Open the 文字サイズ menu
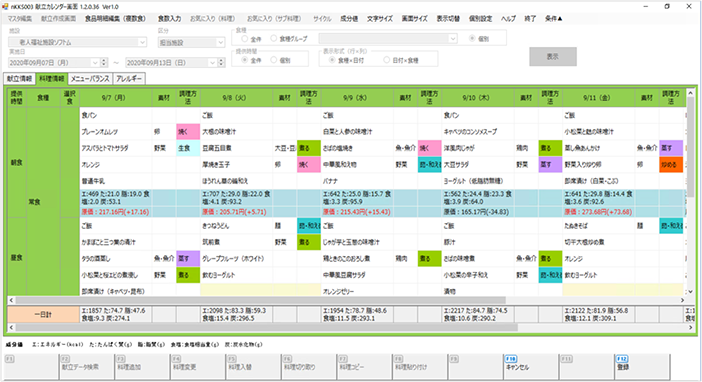This screenshot has height=382, width=702. point(380,19)
